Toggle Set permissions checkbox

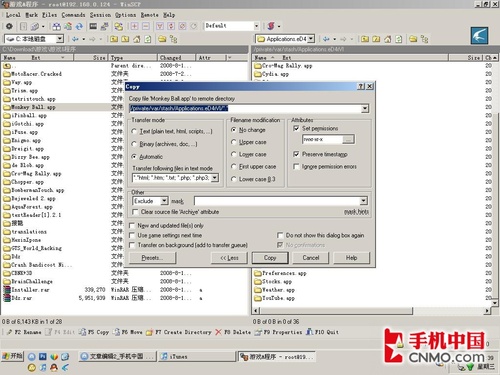coord(296,128)
